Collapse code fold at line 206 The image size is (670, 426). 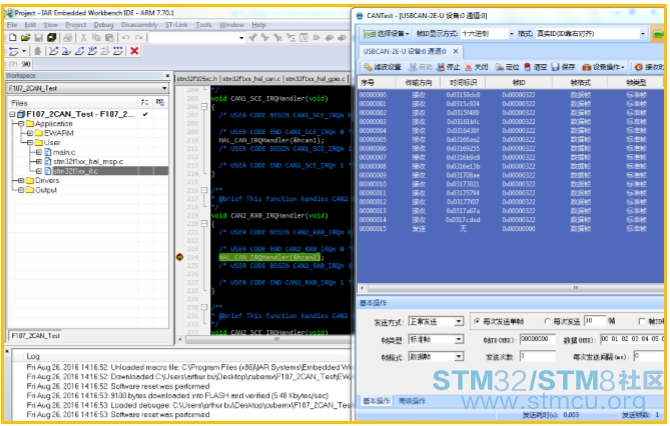(204, 106)
